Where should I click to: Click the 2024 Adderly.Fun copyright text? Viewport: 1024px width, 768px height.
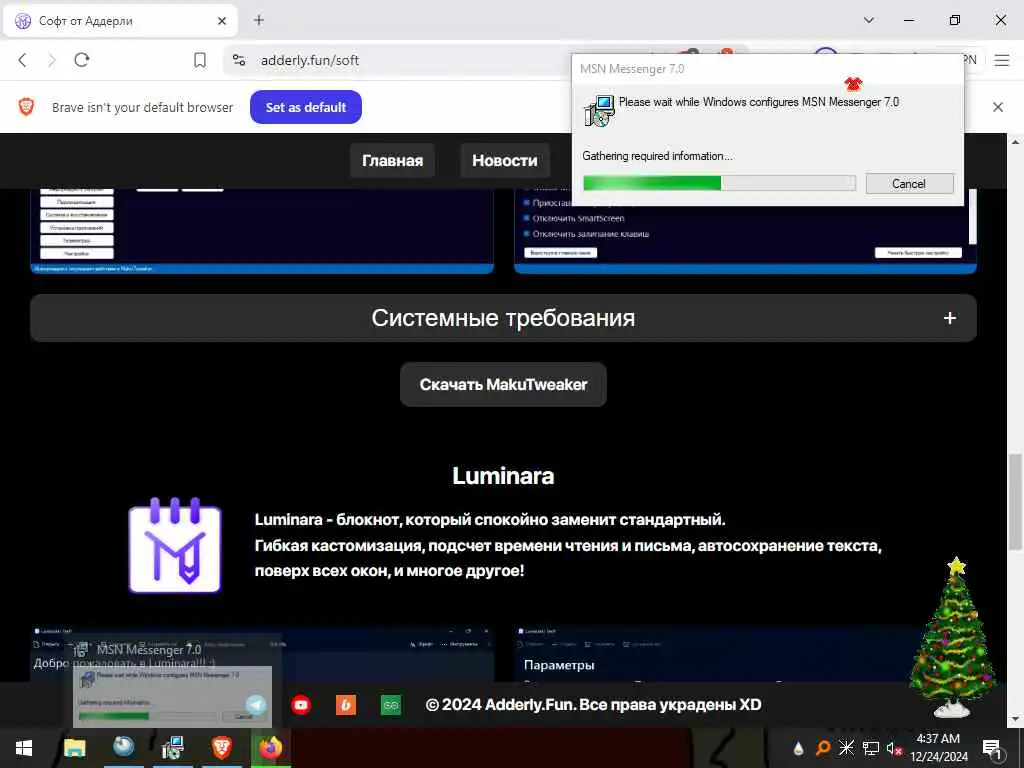click(x=593, y=705)
